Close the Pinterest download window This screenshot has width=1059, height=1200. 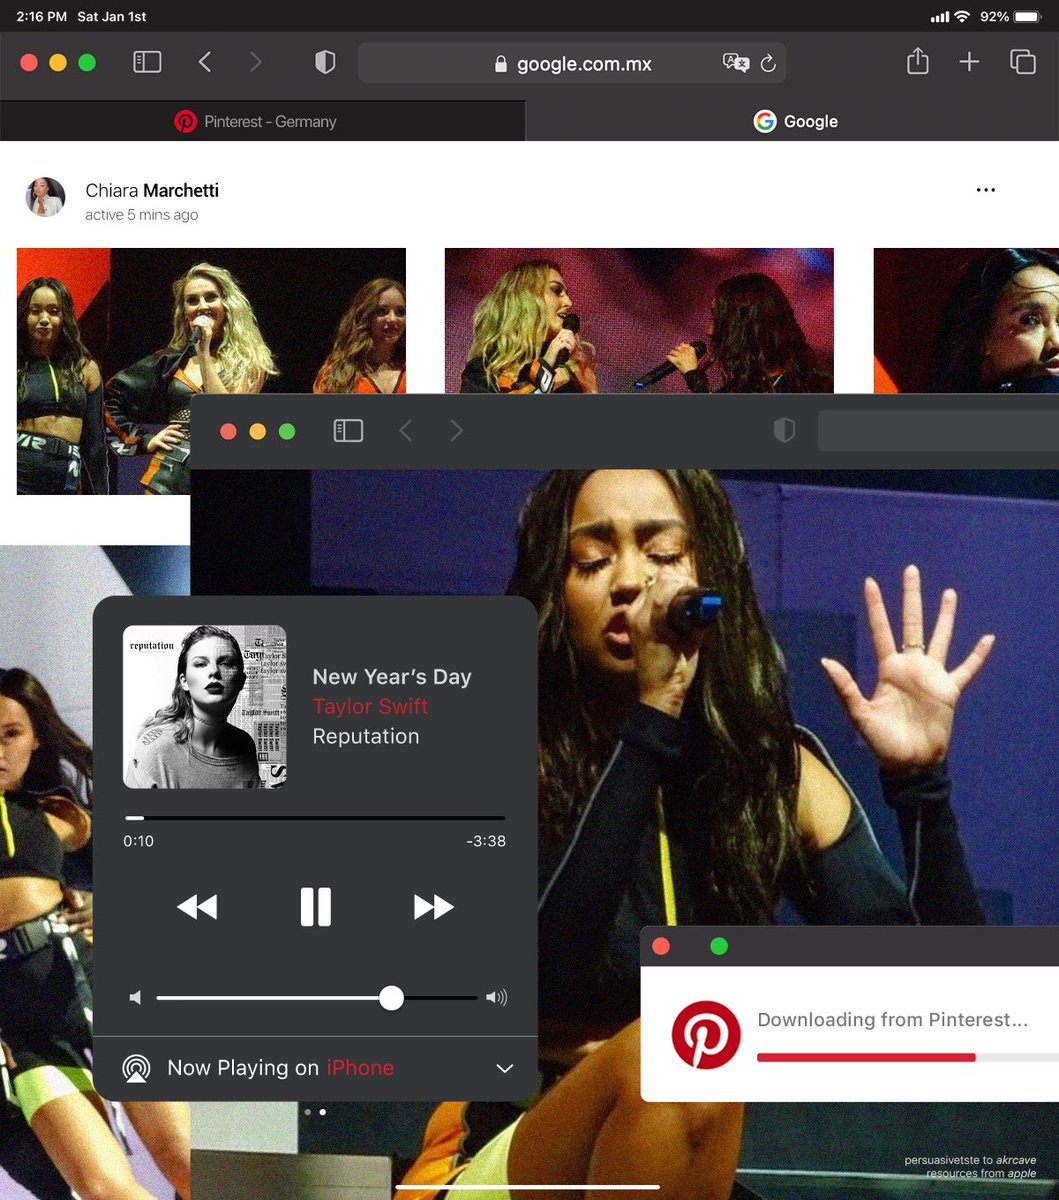[x=660, y=946]
